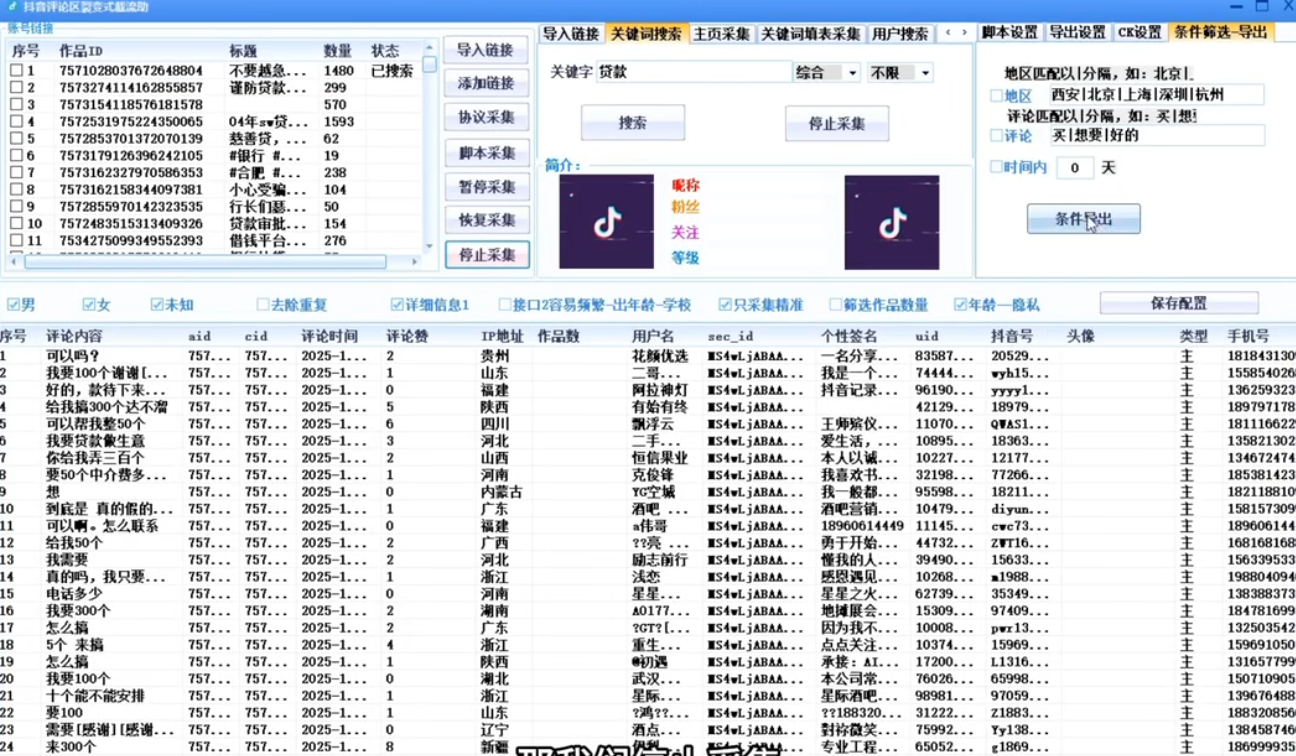Toggle the 只采集精准 checkbox
Viewport: 1296px width, 756px height.
click(725, 304)
